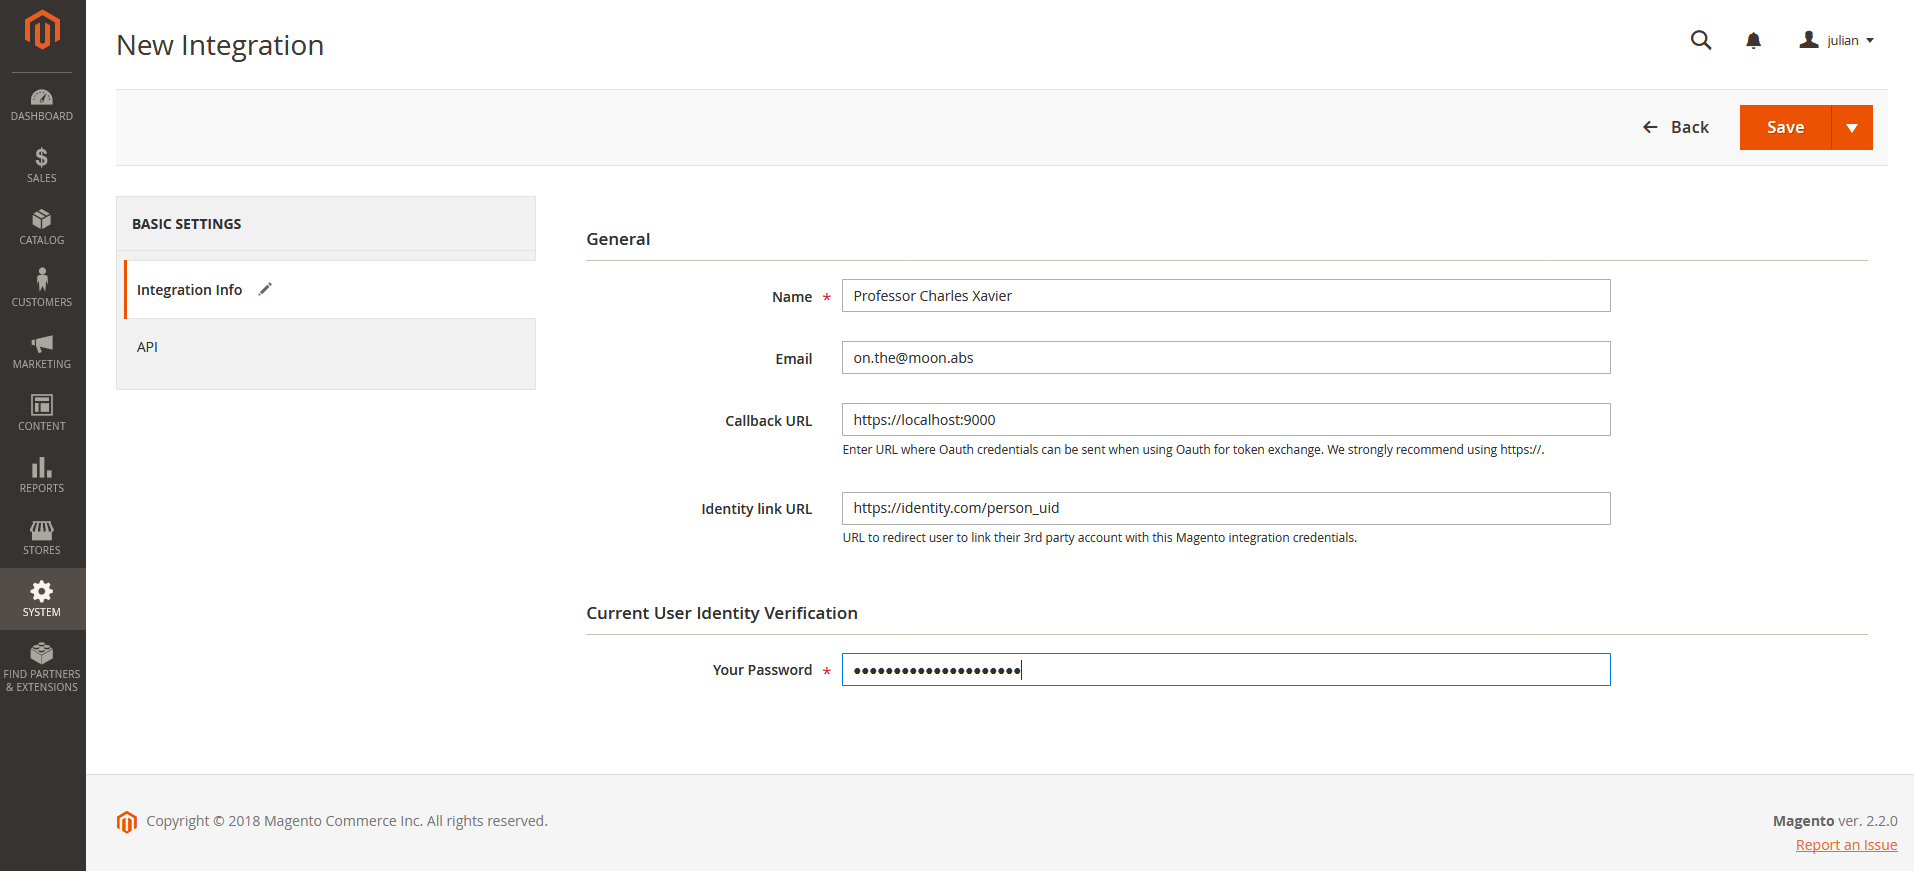The width and height of the screenshot is (1914, 871).
Task: Open the Sales menu
Action: click(42, 165)
